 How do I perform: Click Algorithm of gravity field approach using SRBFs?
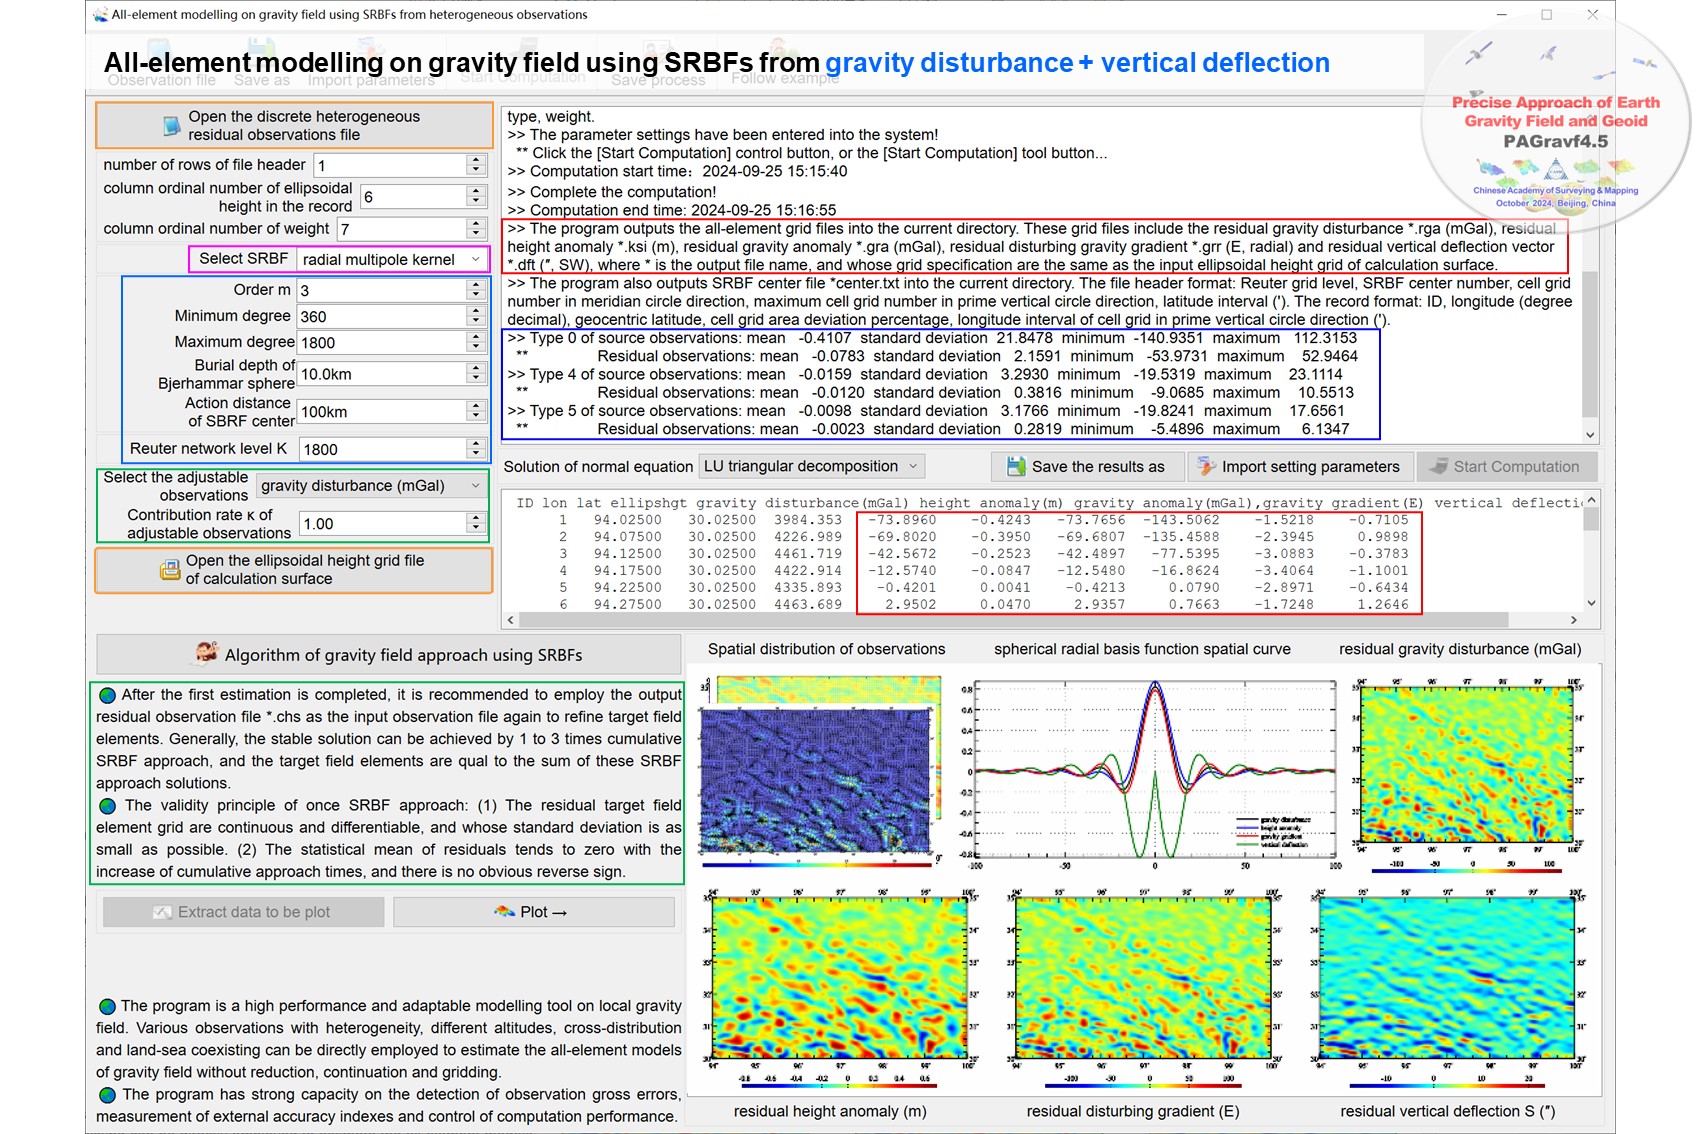[x=389, y=655]
